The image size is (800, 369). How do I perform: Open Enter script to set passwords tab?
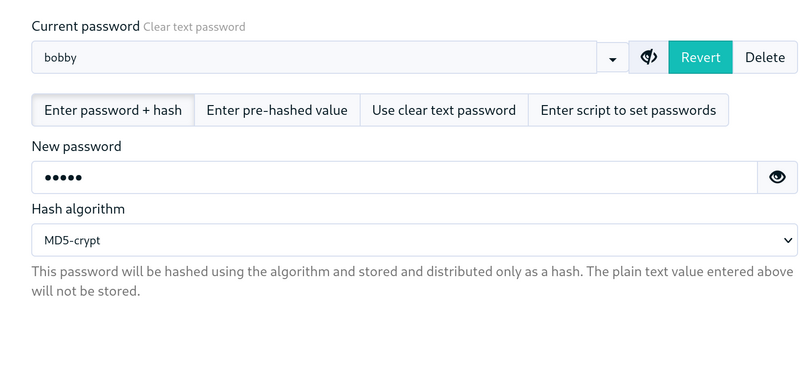[x=628, y=110]
